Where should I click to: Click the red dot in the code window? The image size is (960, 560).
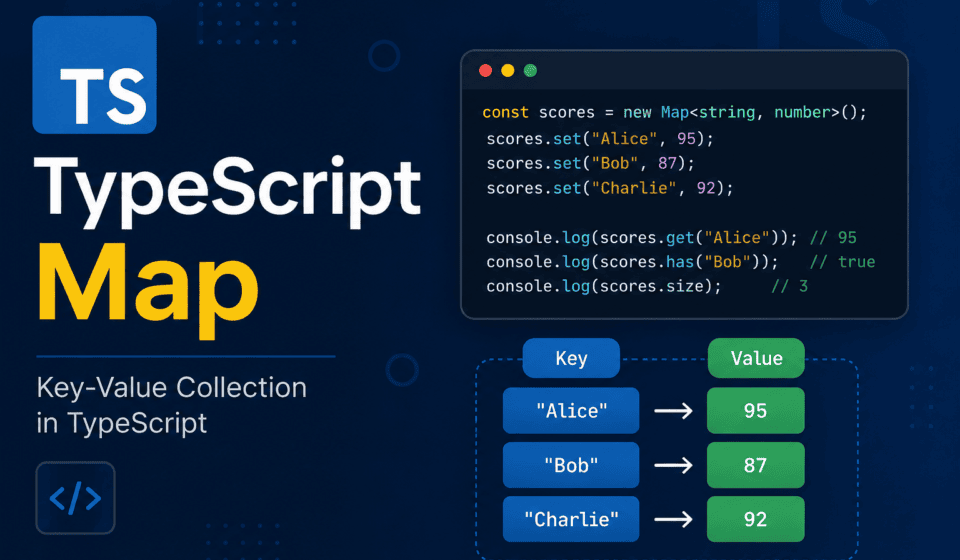[486, 70]
